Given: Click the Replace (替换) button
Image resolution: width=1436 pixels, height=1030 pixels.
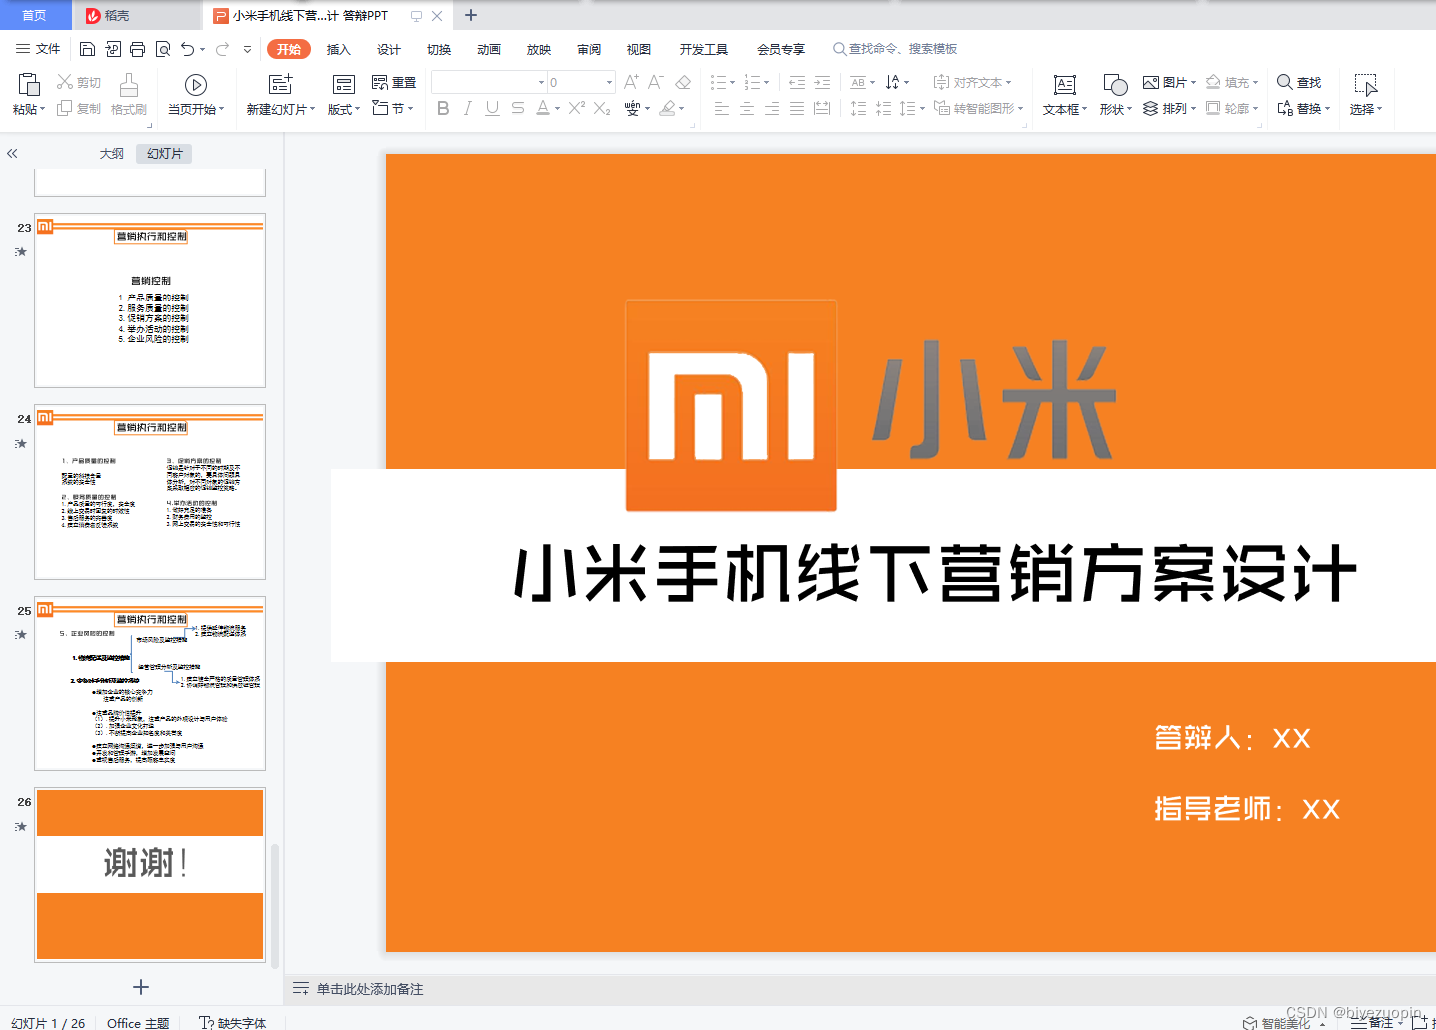Looking at the screenshot, I should (1303, 108).
